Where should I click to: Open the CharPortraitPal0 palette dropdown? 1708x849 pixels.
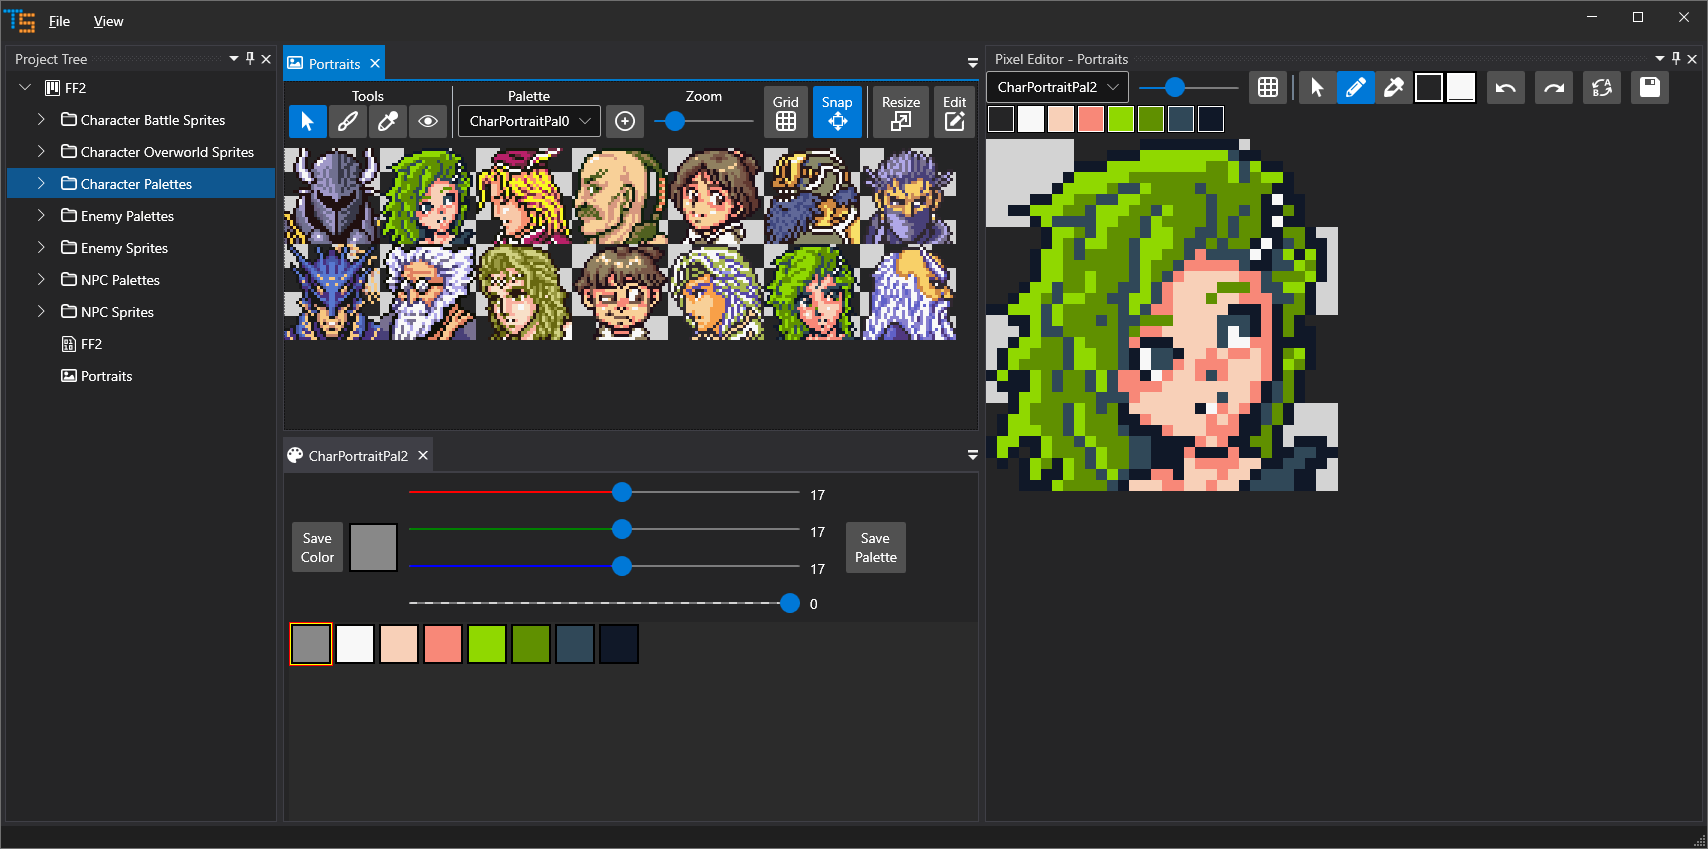pyautogui.click(x=529, y=121)
